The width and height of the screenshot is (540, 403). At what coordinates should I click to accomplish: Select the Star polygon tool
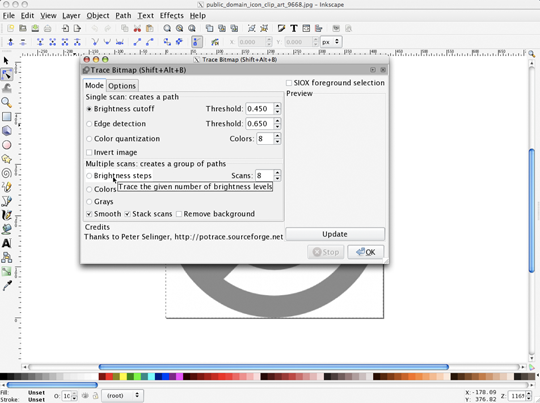[x=7, y=159]
